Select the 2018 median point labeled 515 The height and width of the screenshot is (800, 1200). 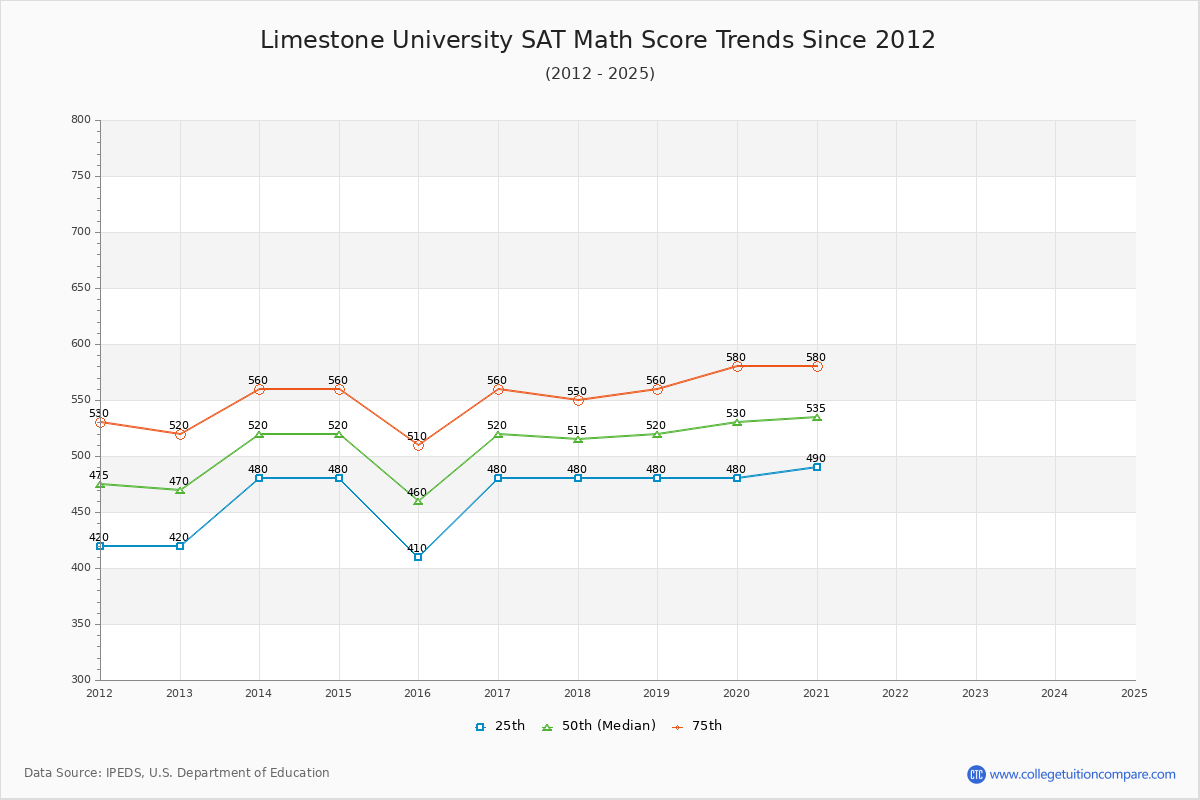coord(578,439)
